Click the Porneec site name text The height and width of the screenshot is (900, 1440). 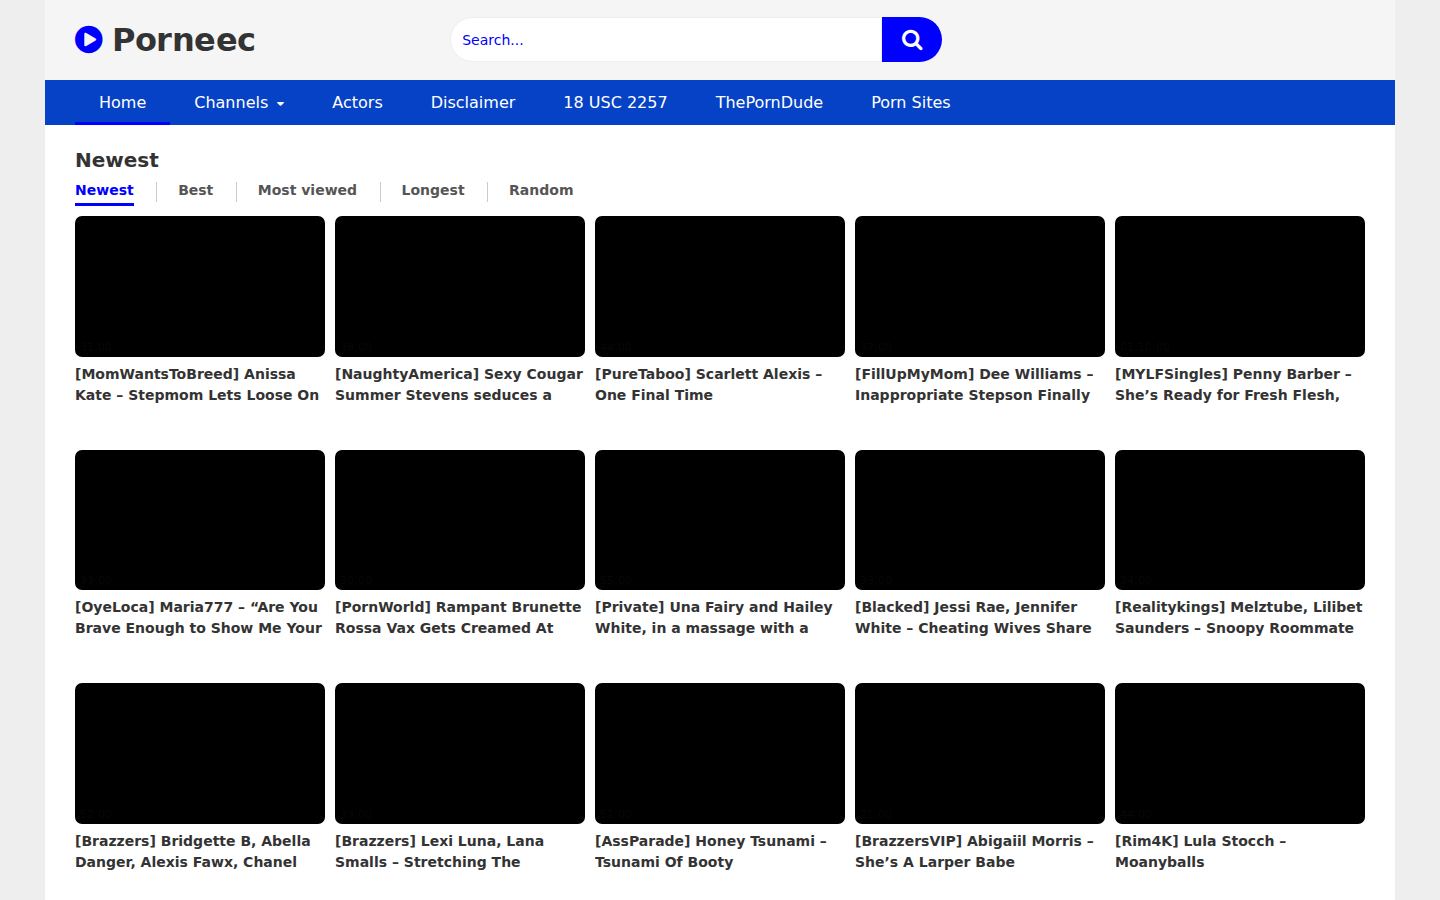click(x=184, y=40)
